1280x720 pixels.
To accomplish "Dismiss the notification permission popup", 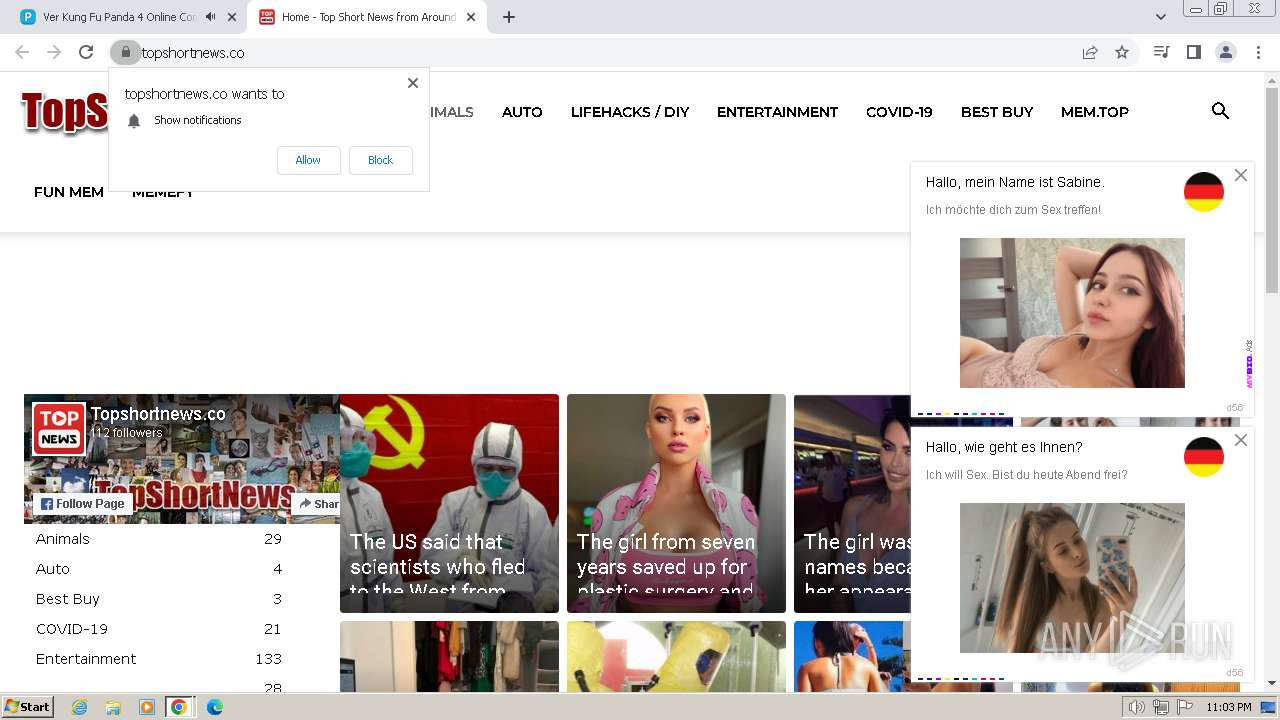I will point(413,83).
